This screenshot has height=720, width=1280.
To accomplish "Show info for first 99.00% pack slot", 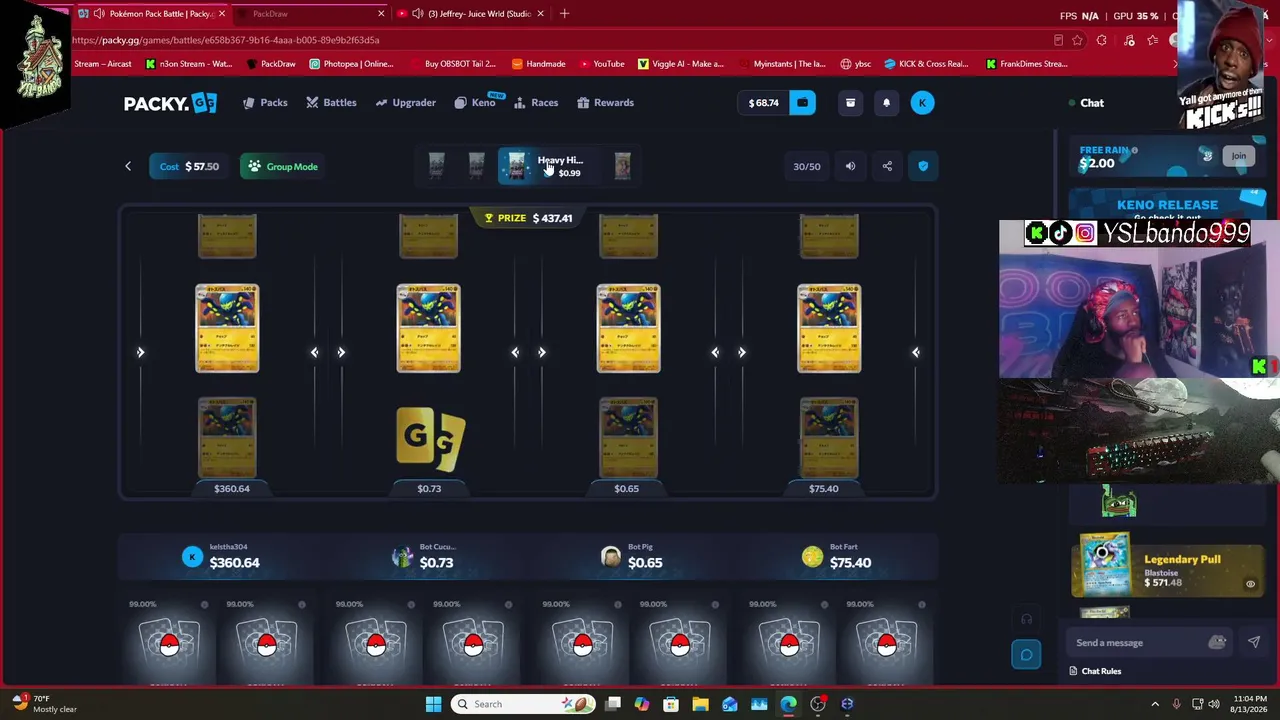I will [x=204, y=604].
